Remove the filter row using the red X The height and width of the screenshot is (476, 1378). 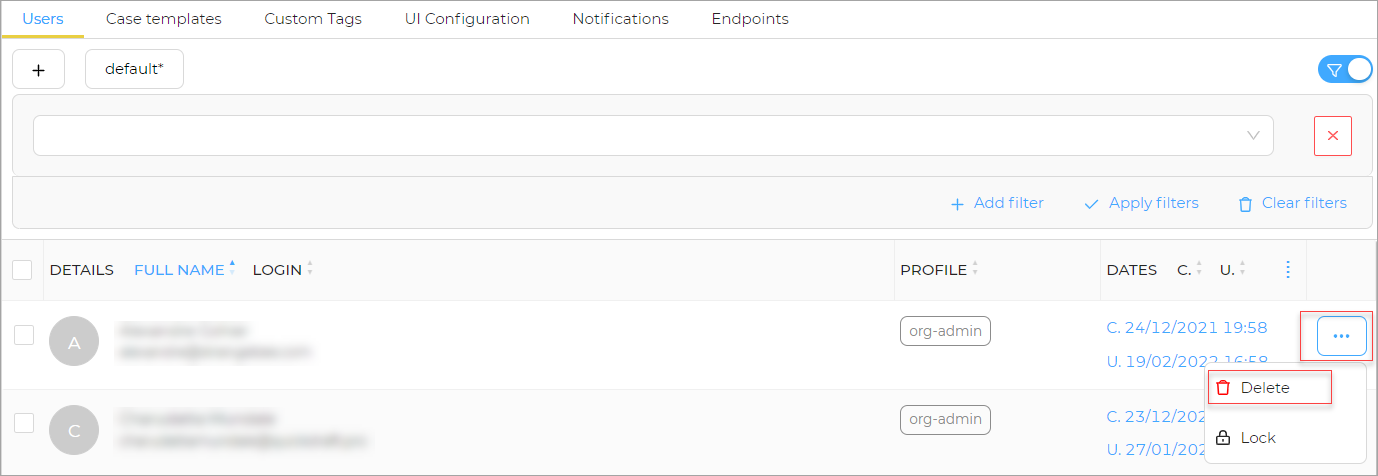1332,136
